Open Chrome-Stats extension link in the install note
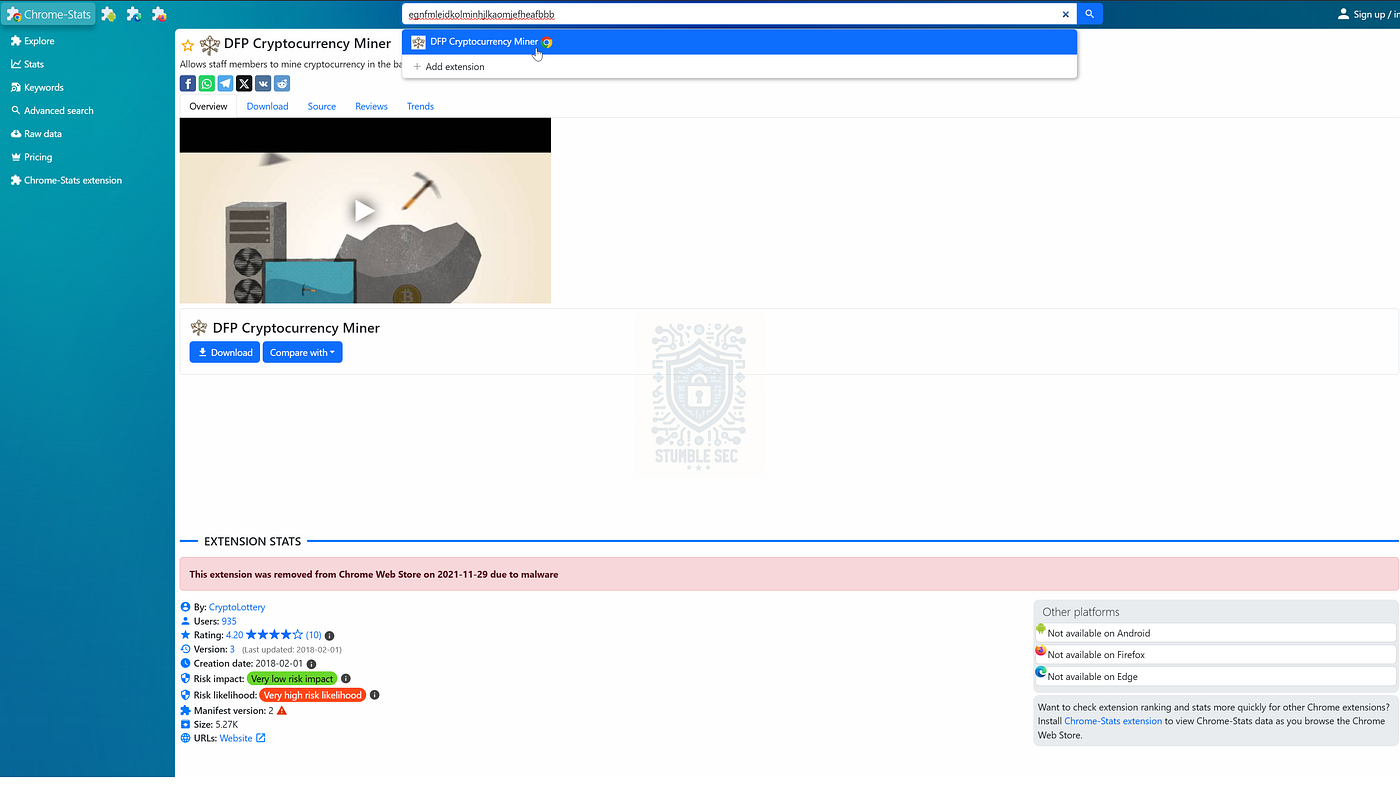 pyautogui.click(x=1113, y=721)
